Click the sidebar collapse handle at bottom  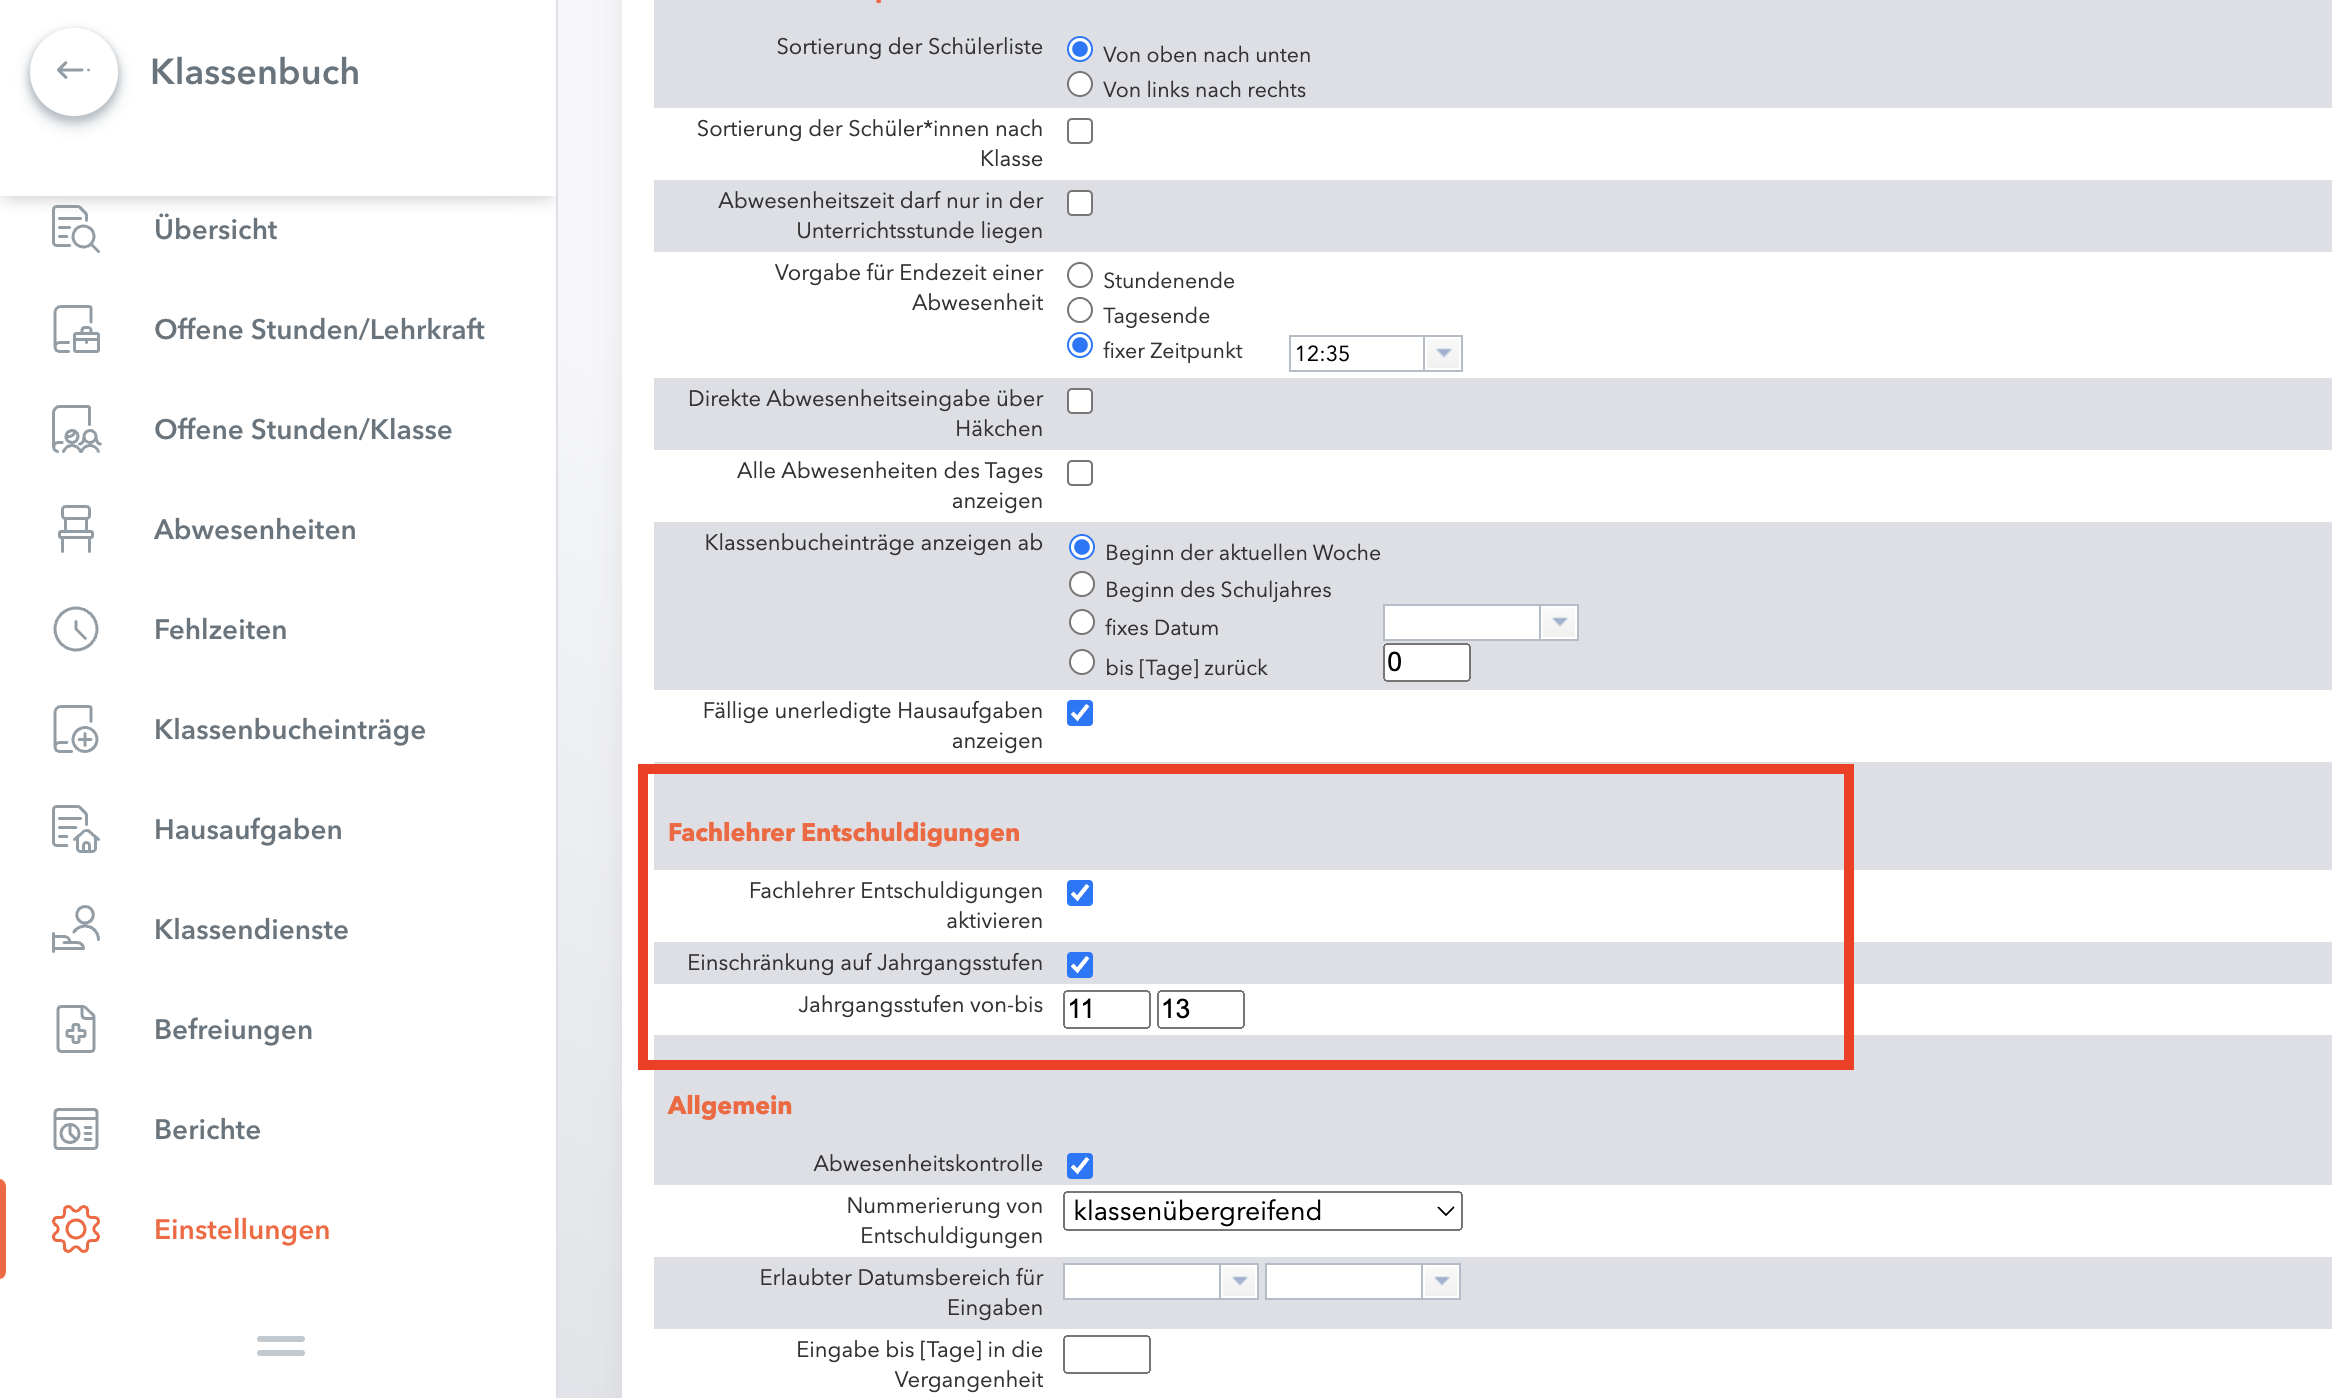281,1346
